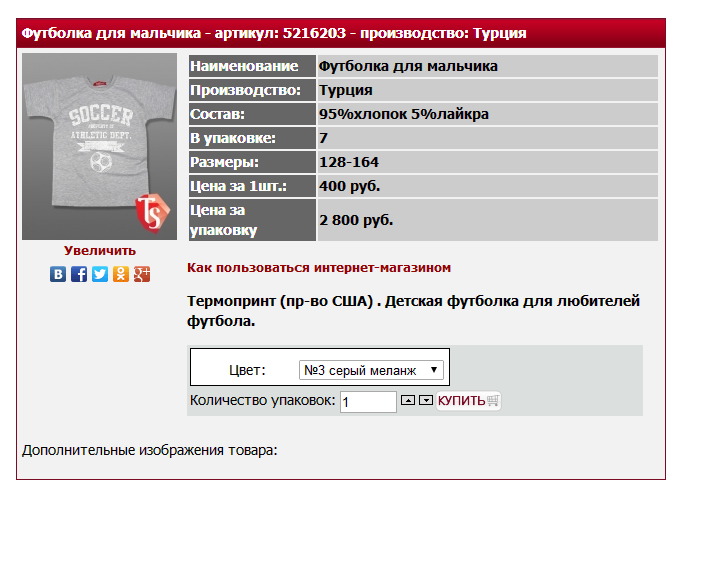
Task: Select the red header title text
Action: coord(274,33)
